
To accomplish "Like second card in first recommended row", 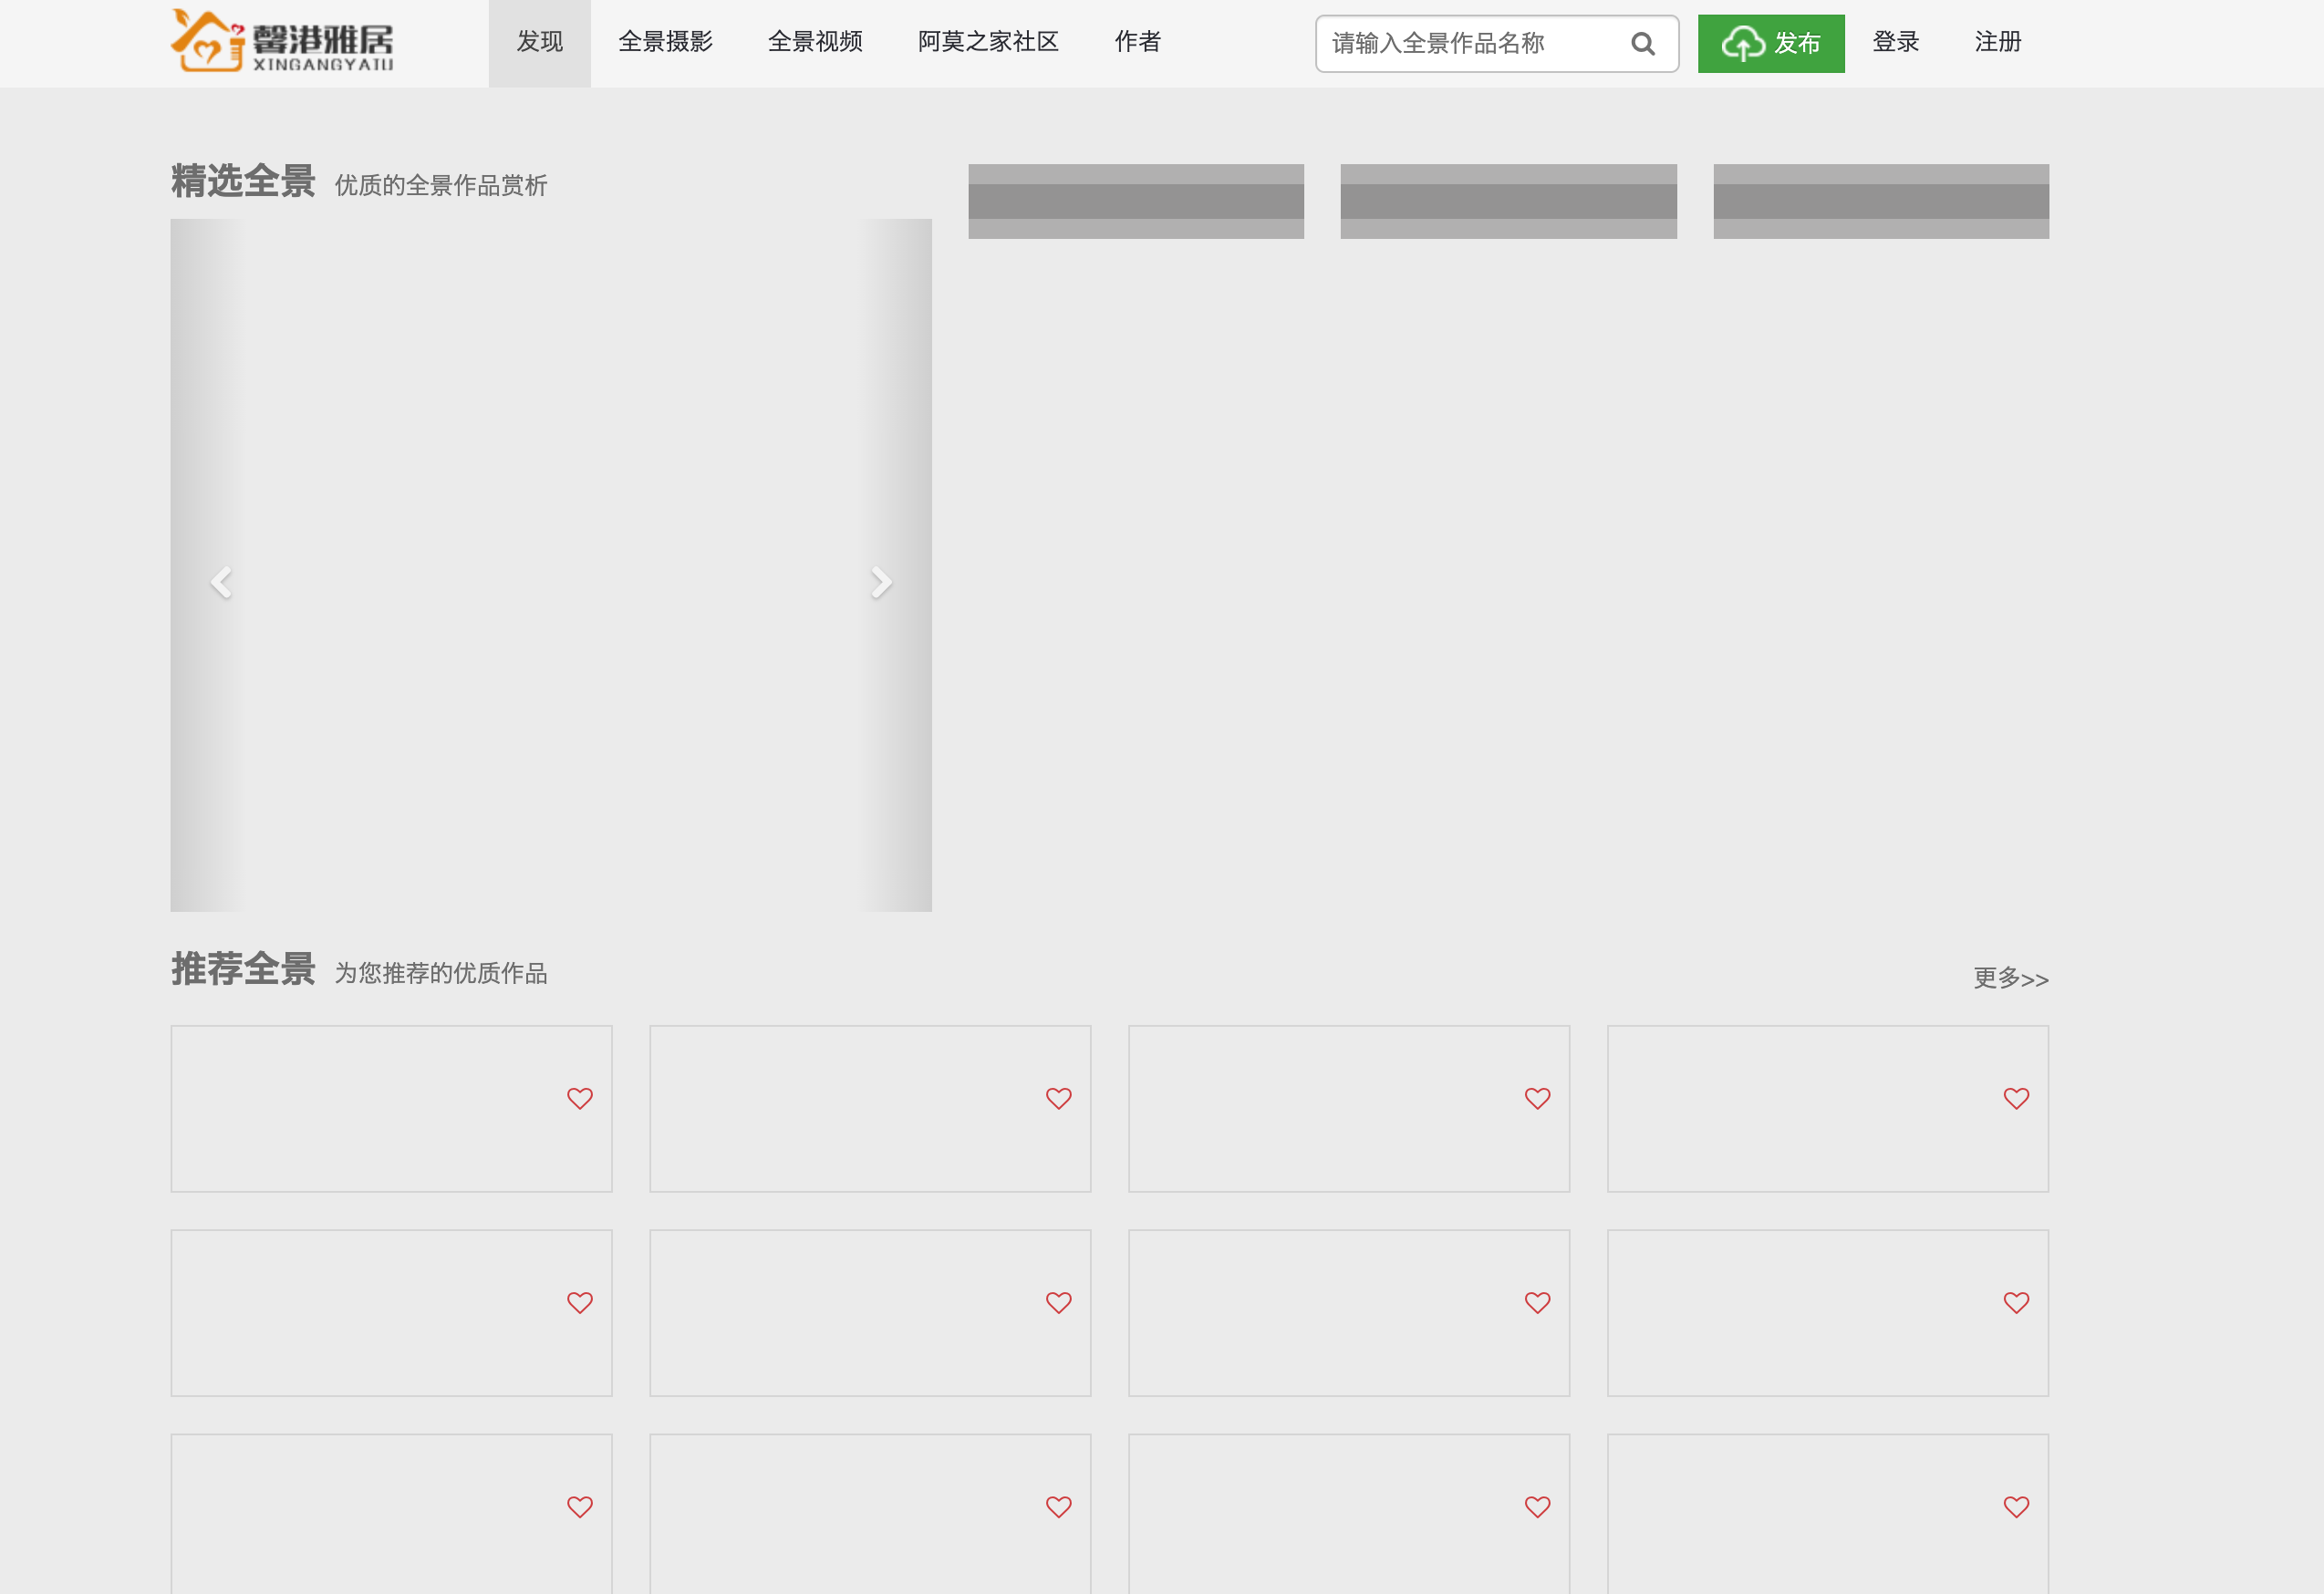I will (x=1059, y=1098).
